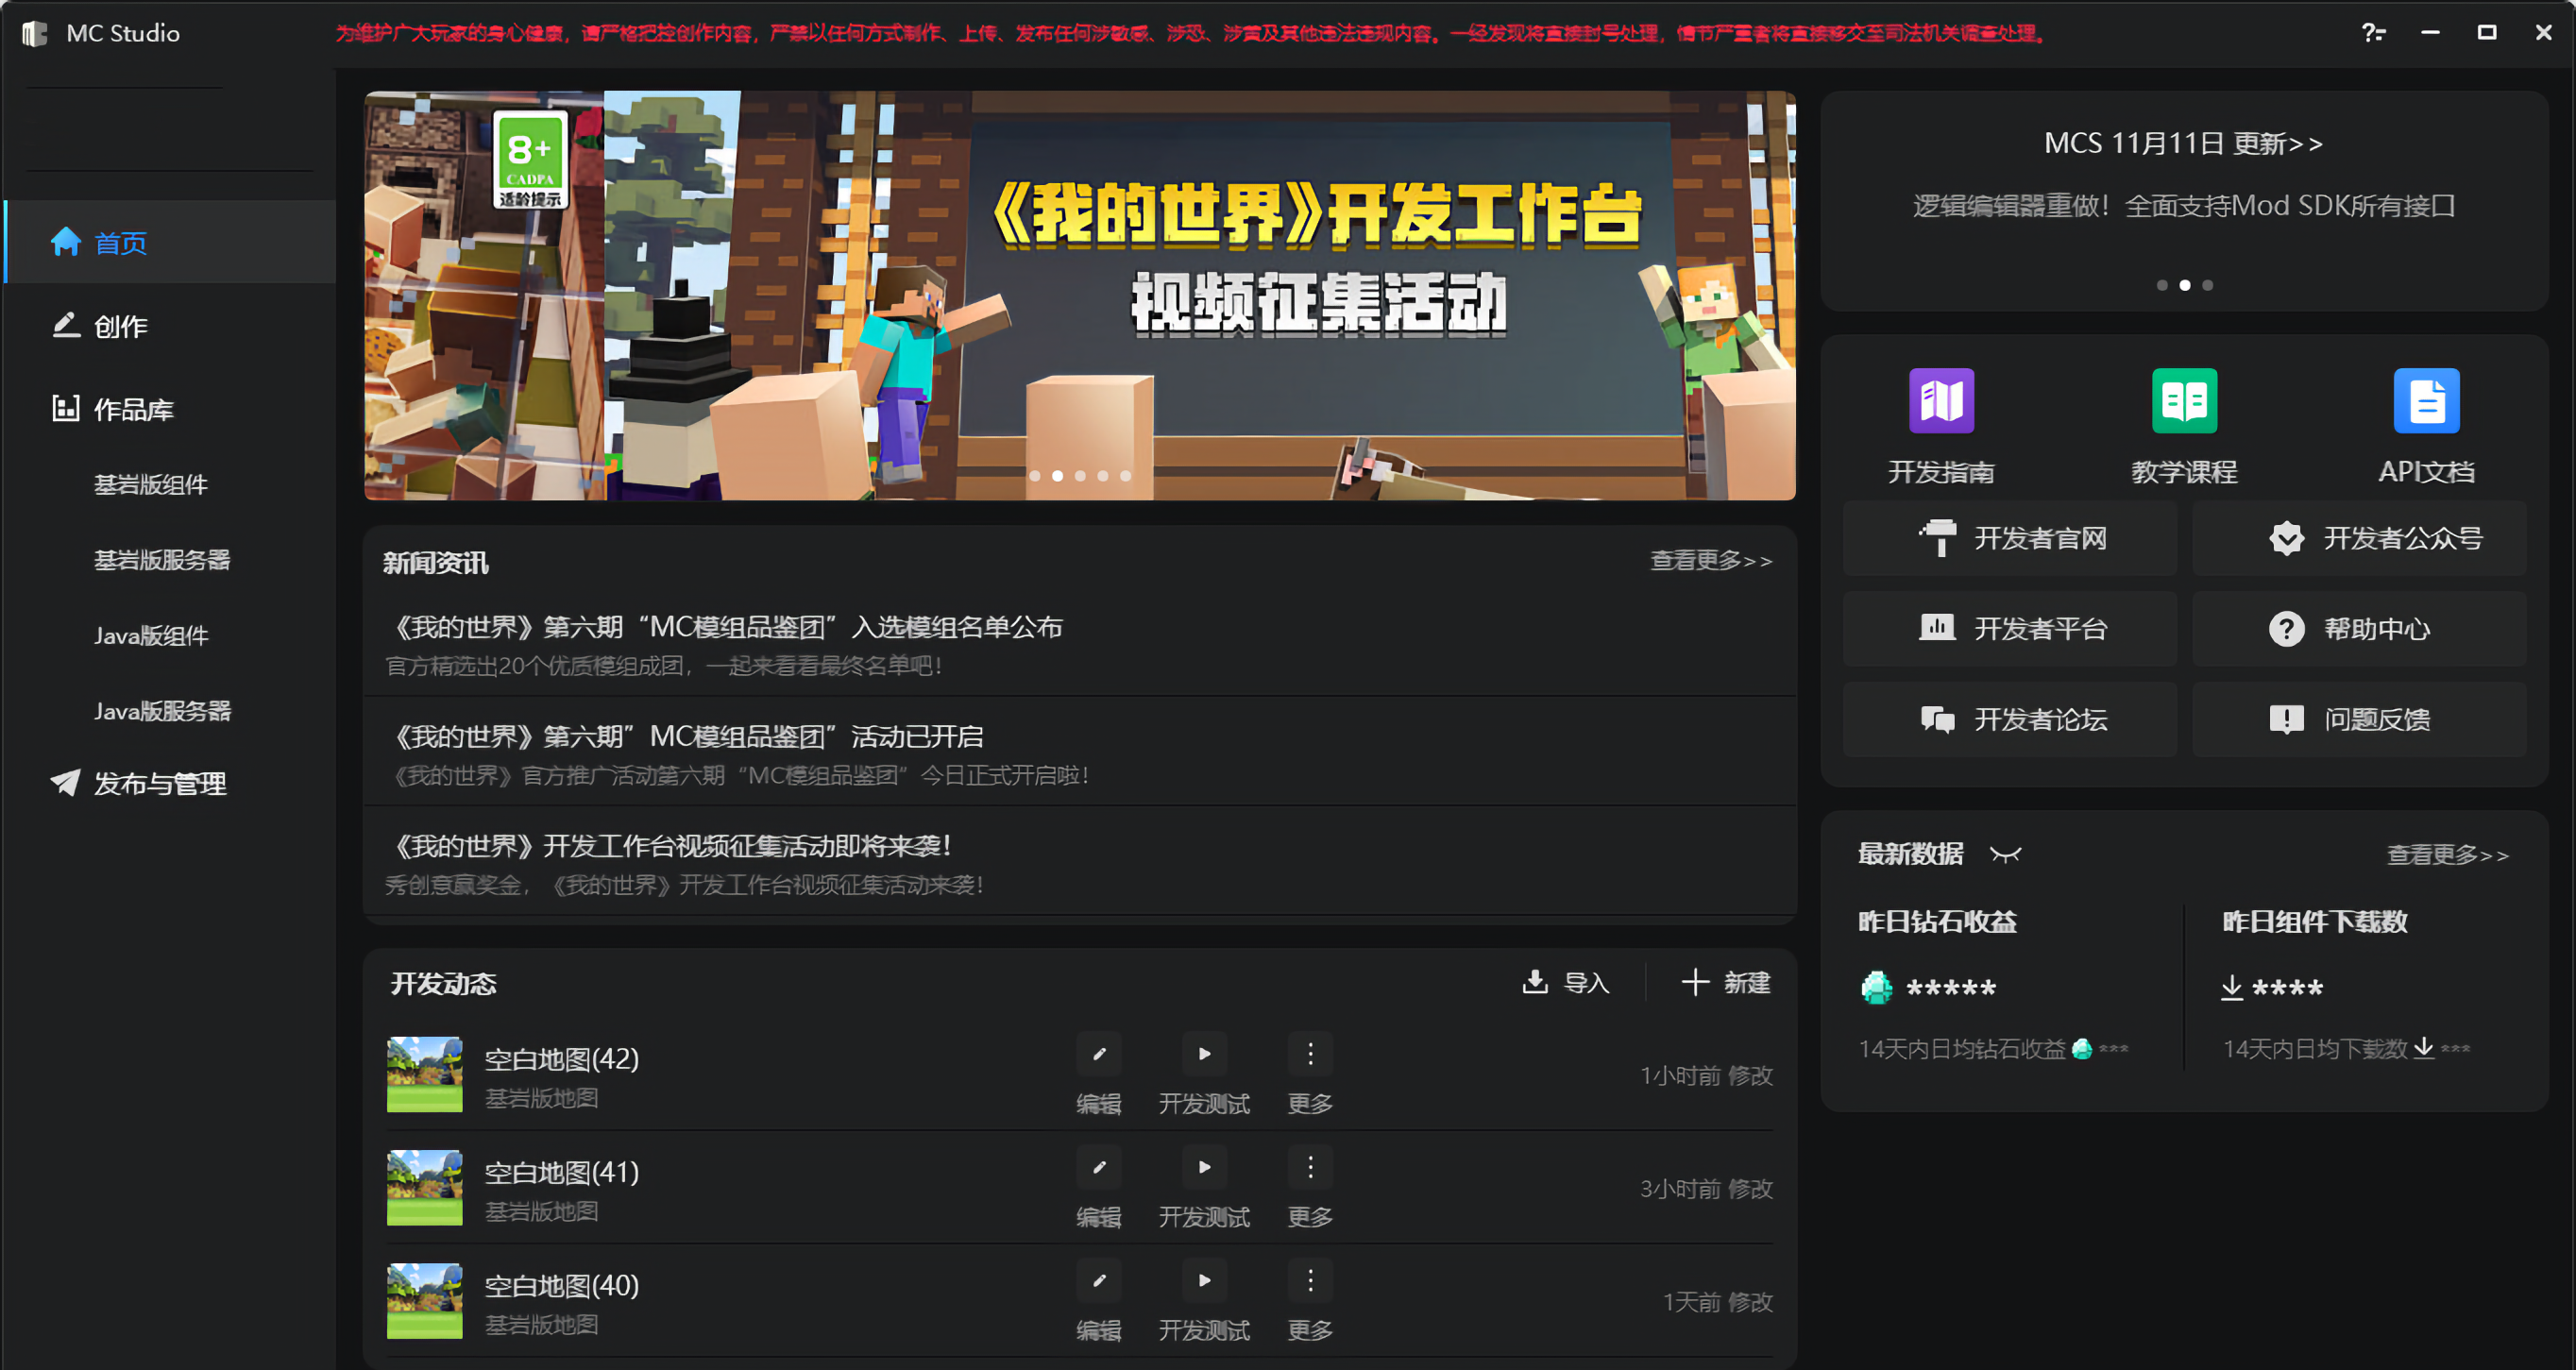Click the edit pencil for 空白地图(41)
2576x1370 pixels.
tap(1099, 1166)
